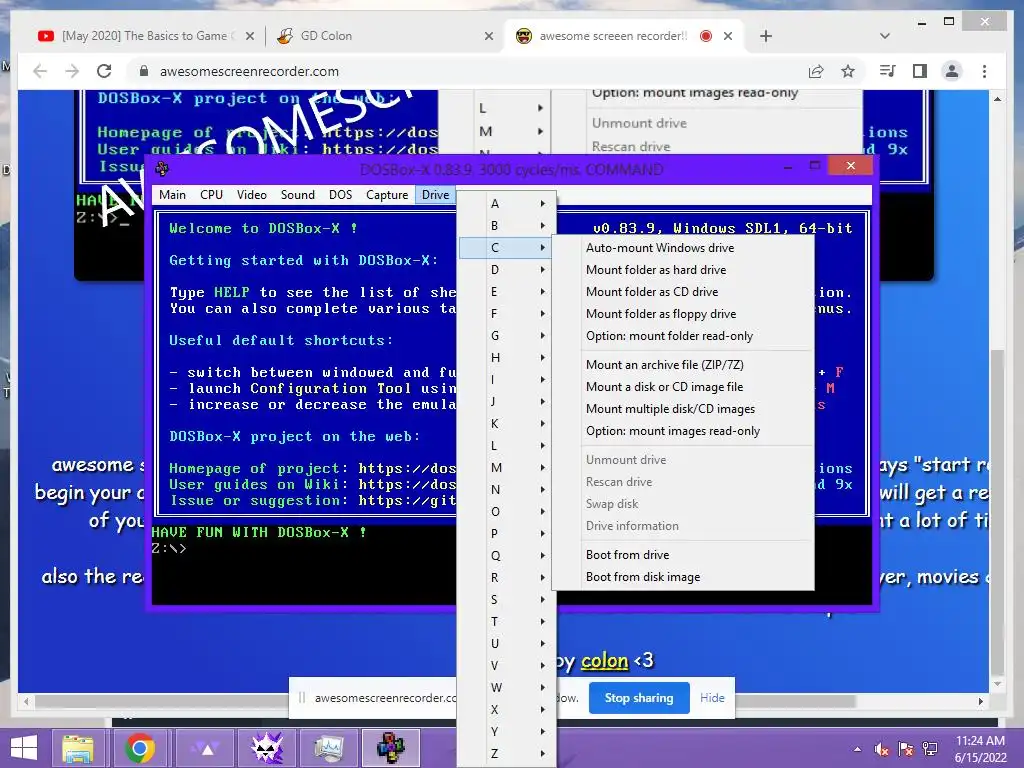Select Mount folder as floppy drive
The height and width of the screenshot is (768, 1024).
click(683, 314)
